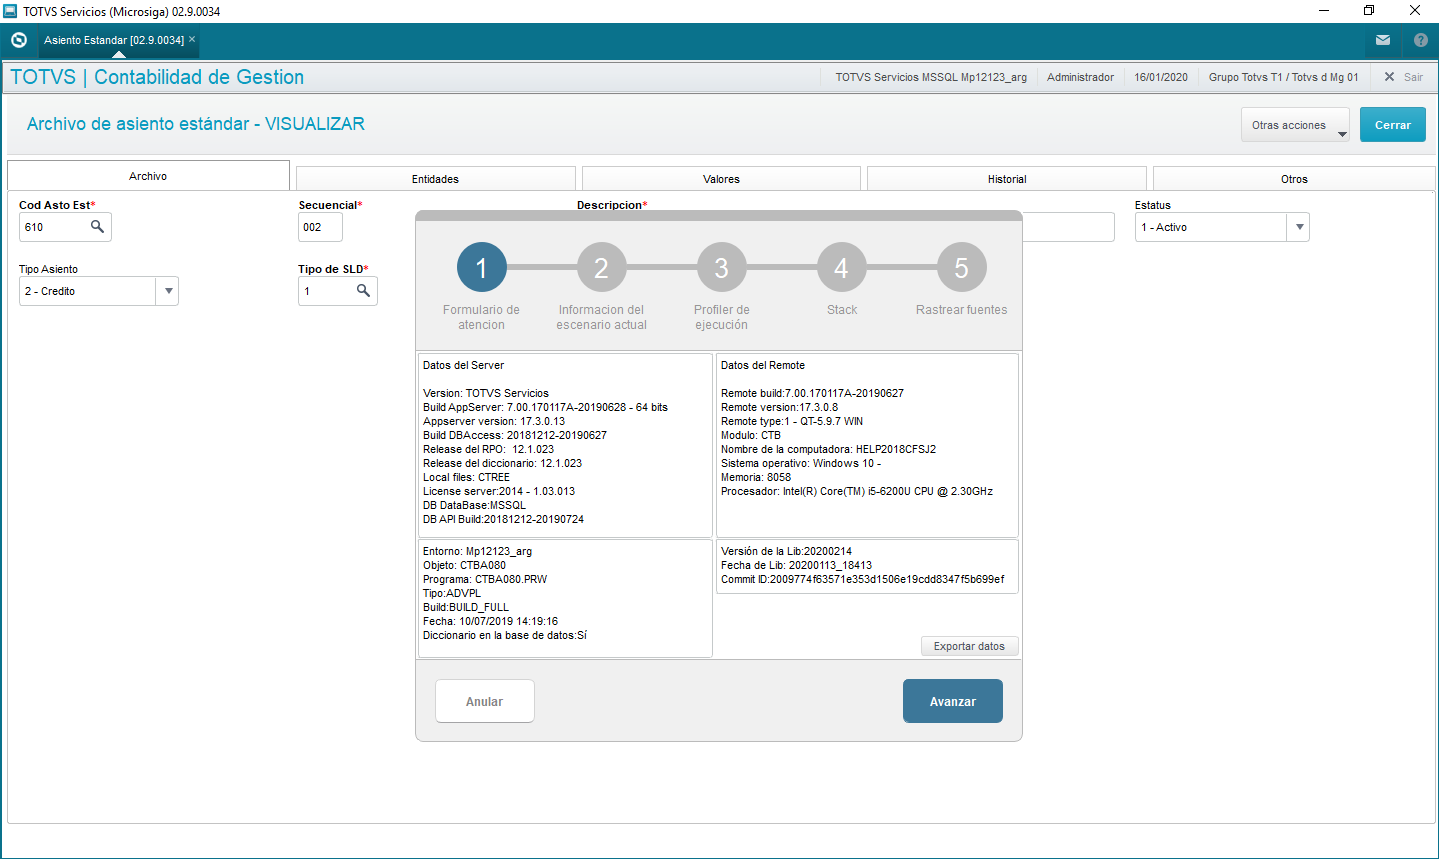1439x859 pixels.
Task: Expand the Estatus dropdown
Action: coord(1299,227)
